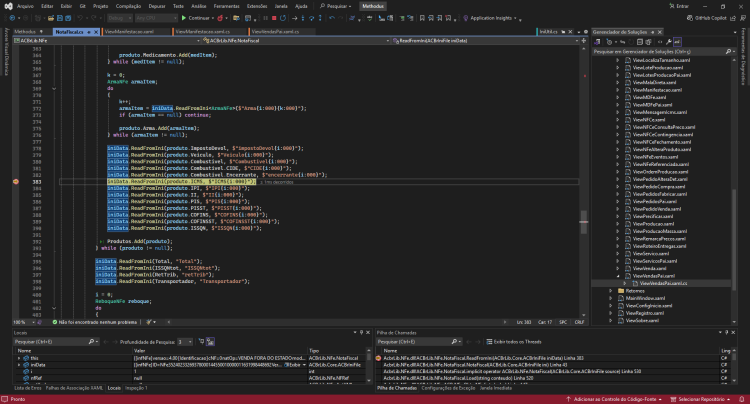
Task: Pause execution with the Break All icon
Action: click(x=265, y=18)
